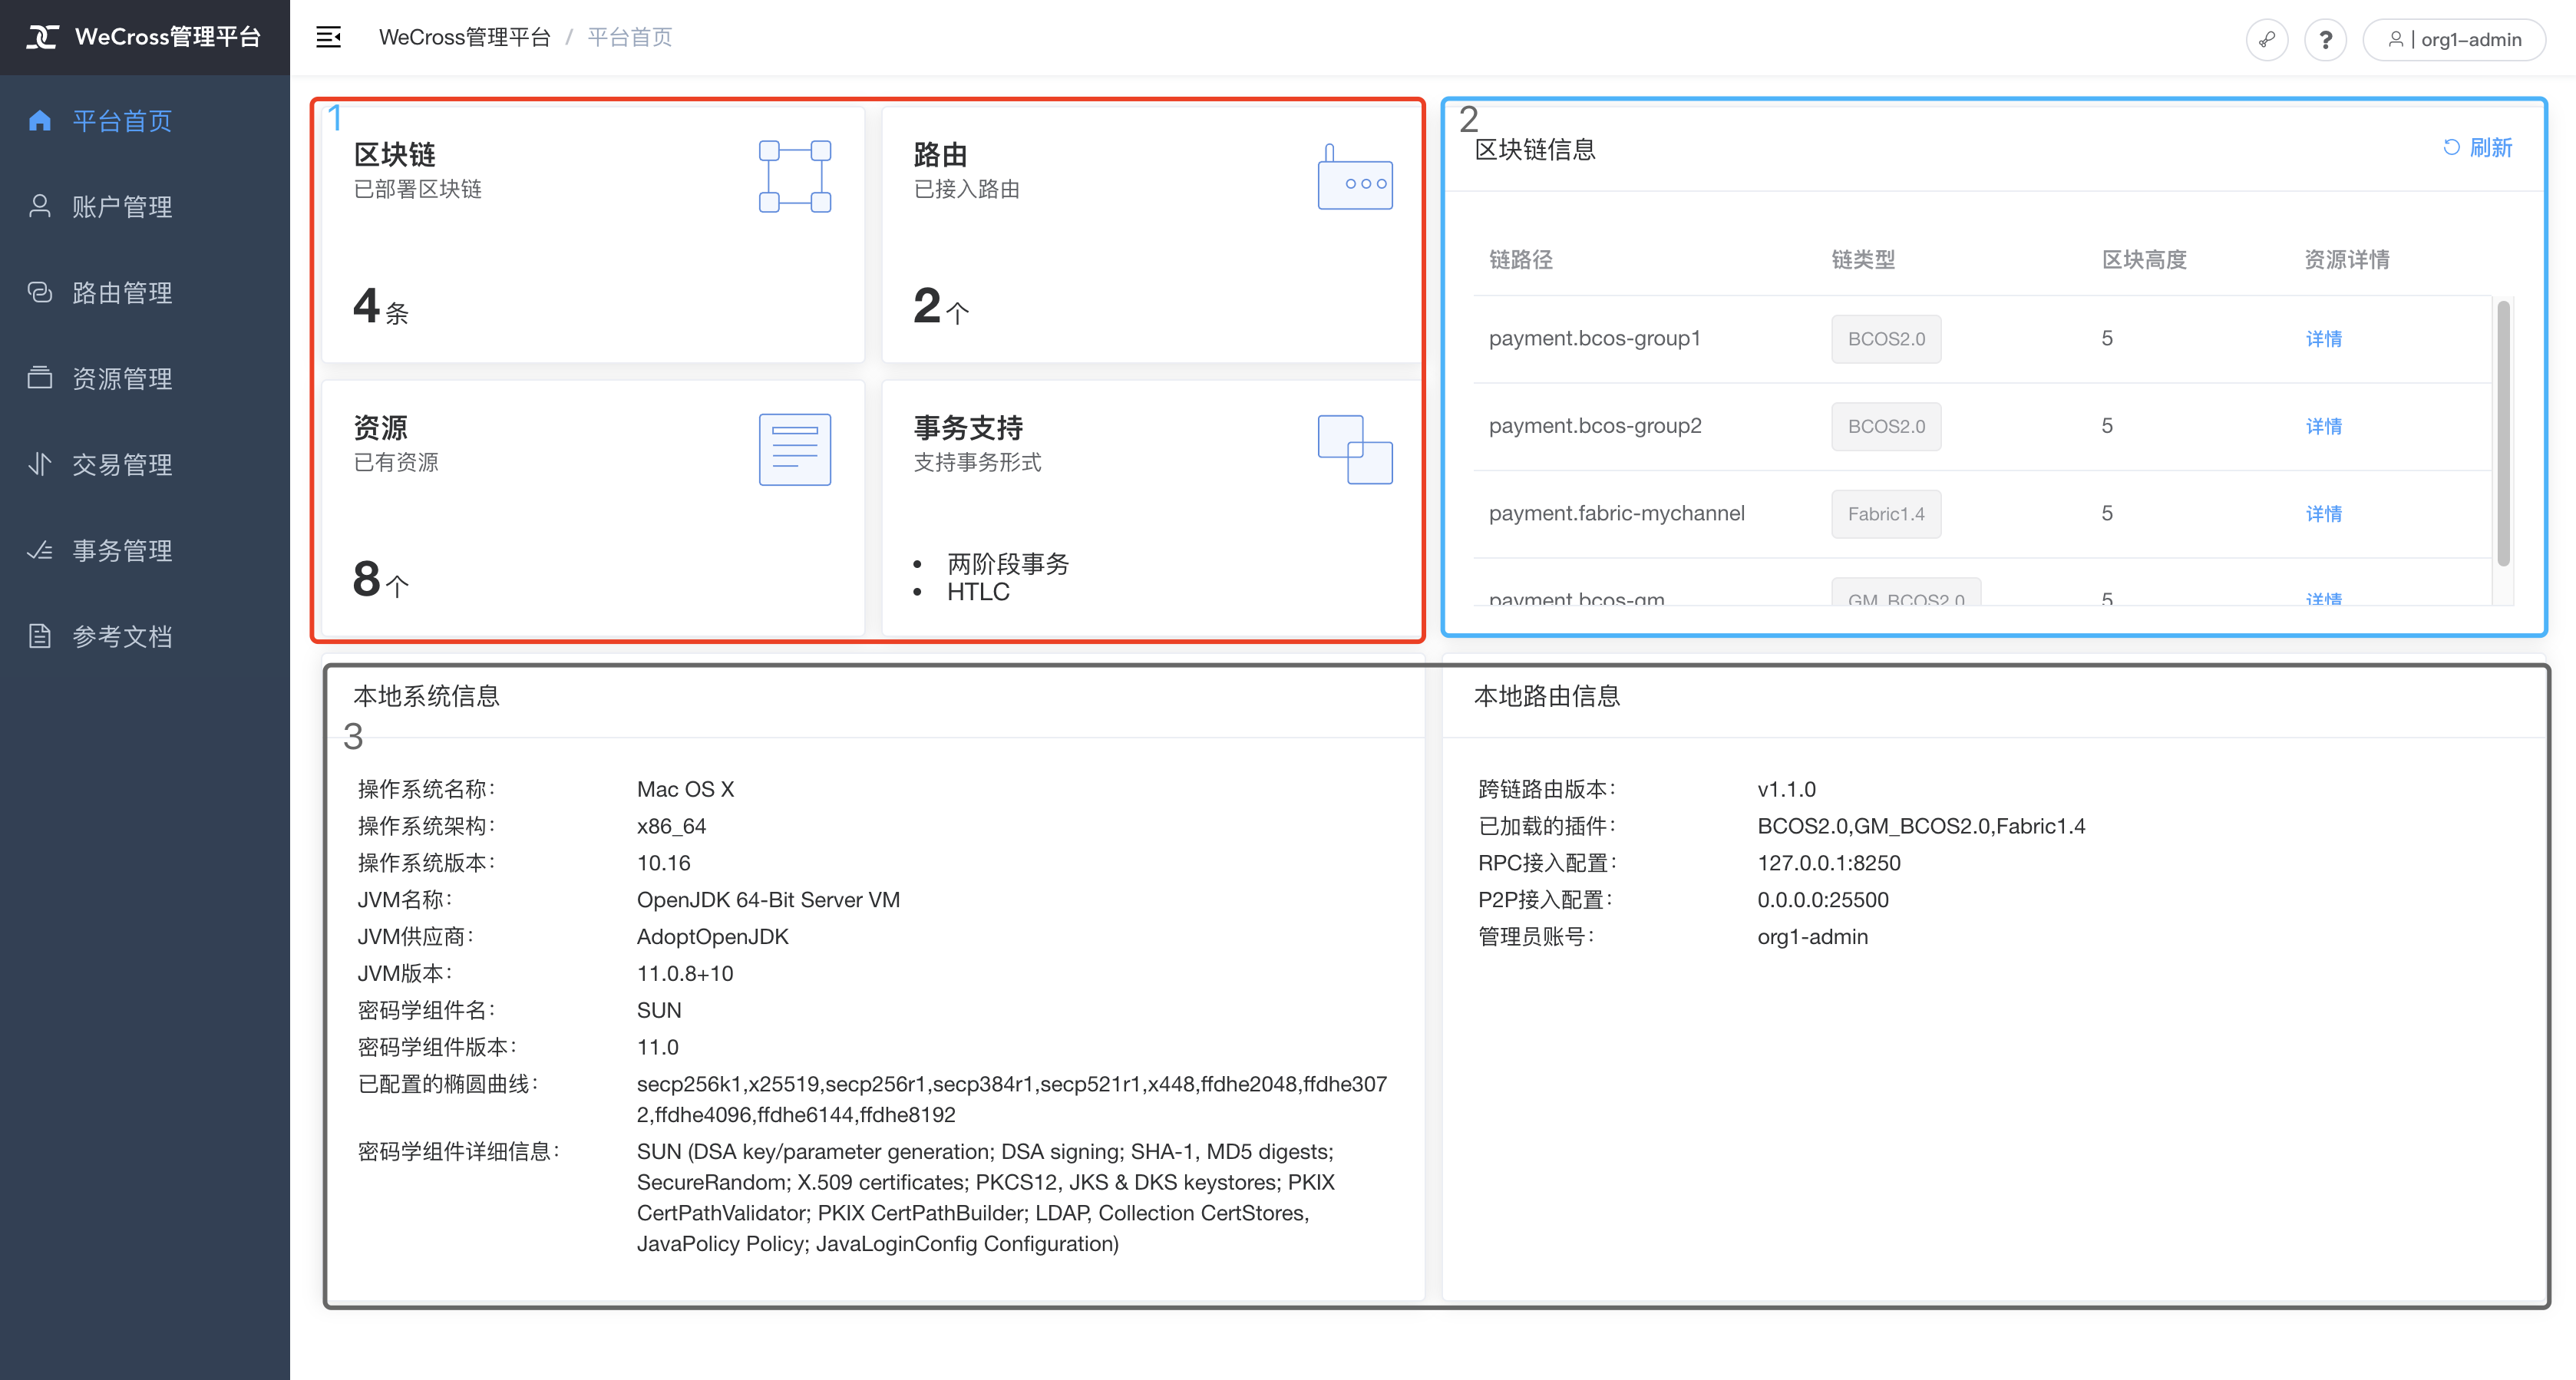Click the 区块链信息 table scrollbar
The image size is (2576, 1380).
click(2503, 433)
